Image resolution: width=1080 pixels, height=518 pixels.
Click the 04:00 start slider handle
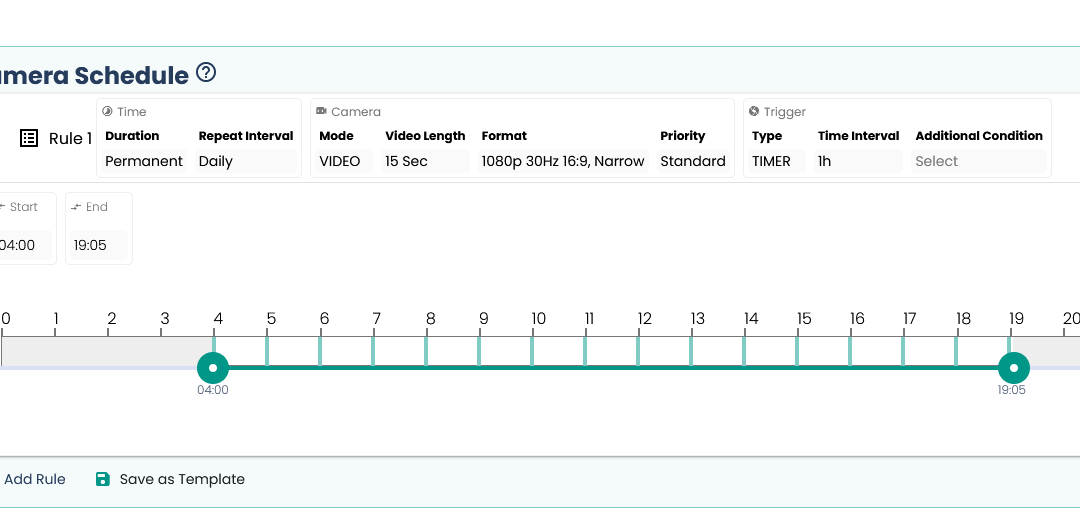tap(213, 367)
